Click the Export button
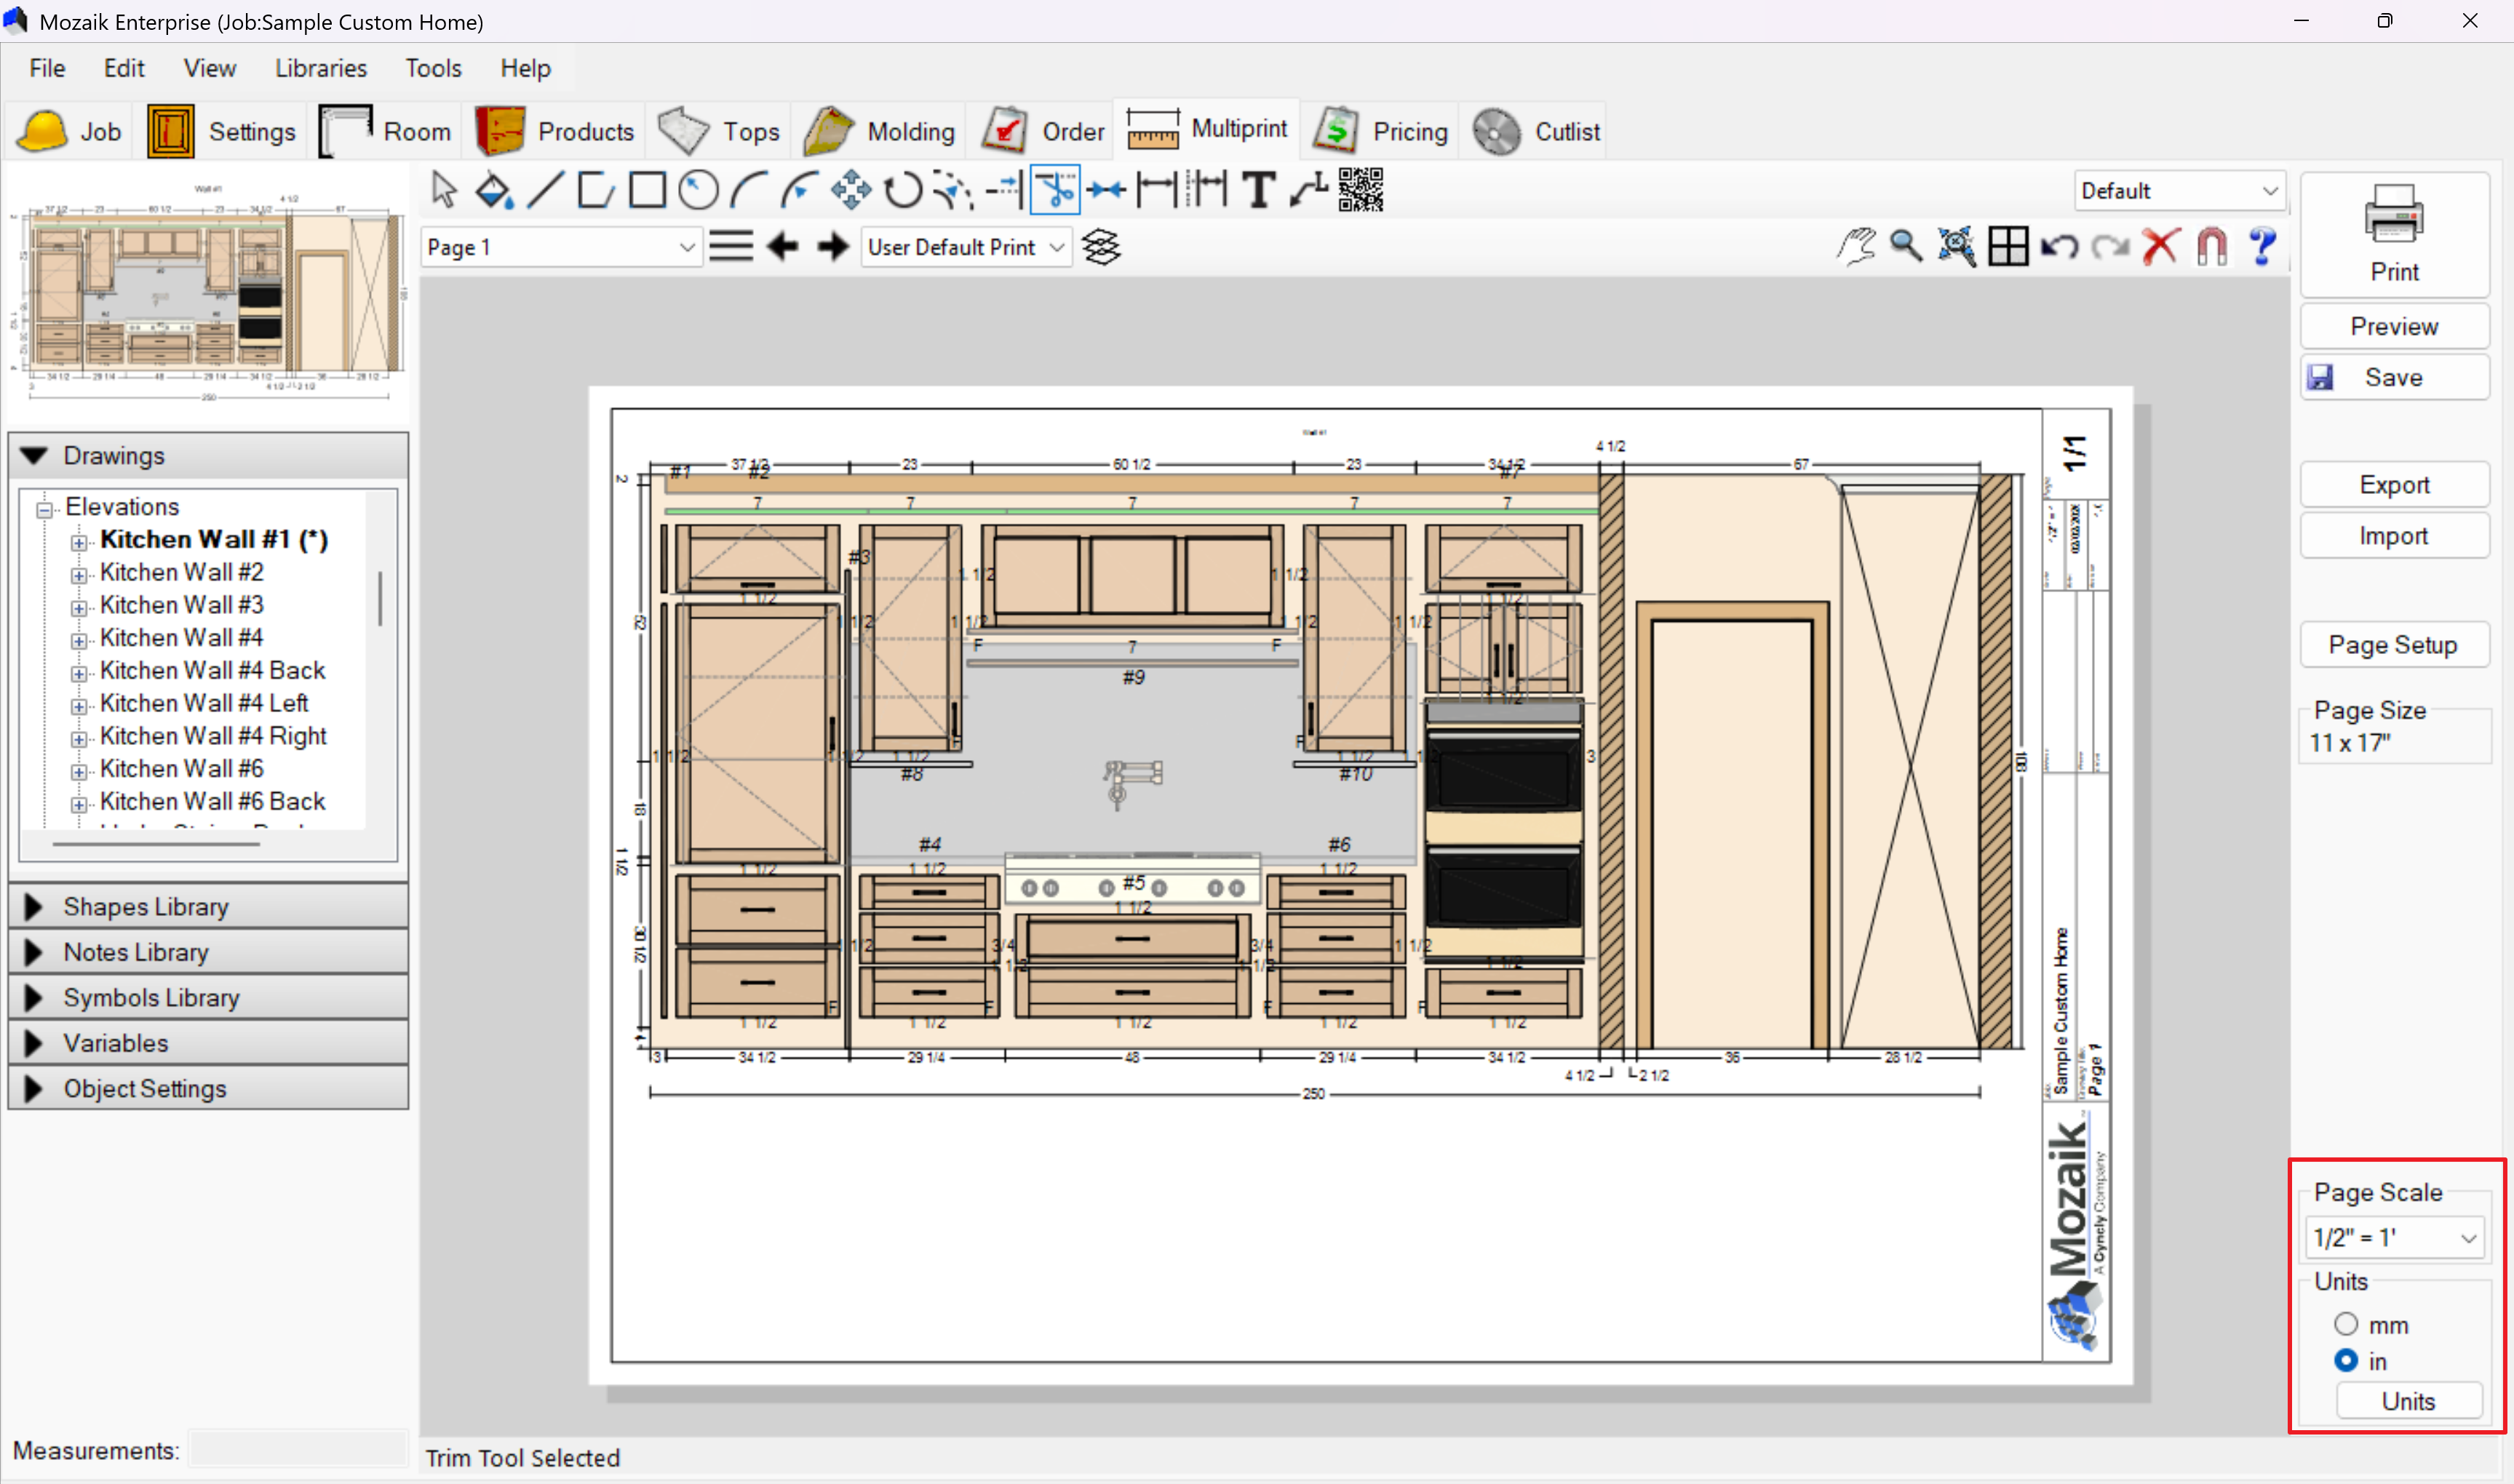 pos(2392,485)
